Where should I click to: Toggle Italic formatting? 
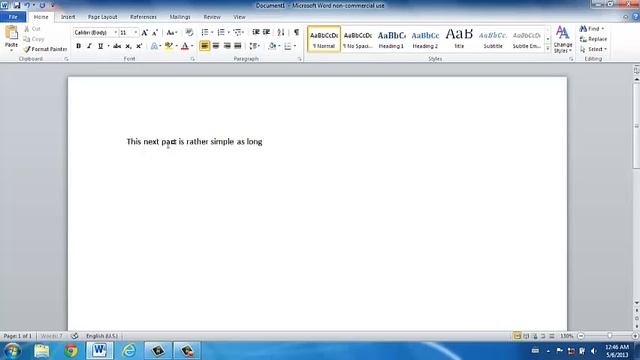(x=89, y=46)
